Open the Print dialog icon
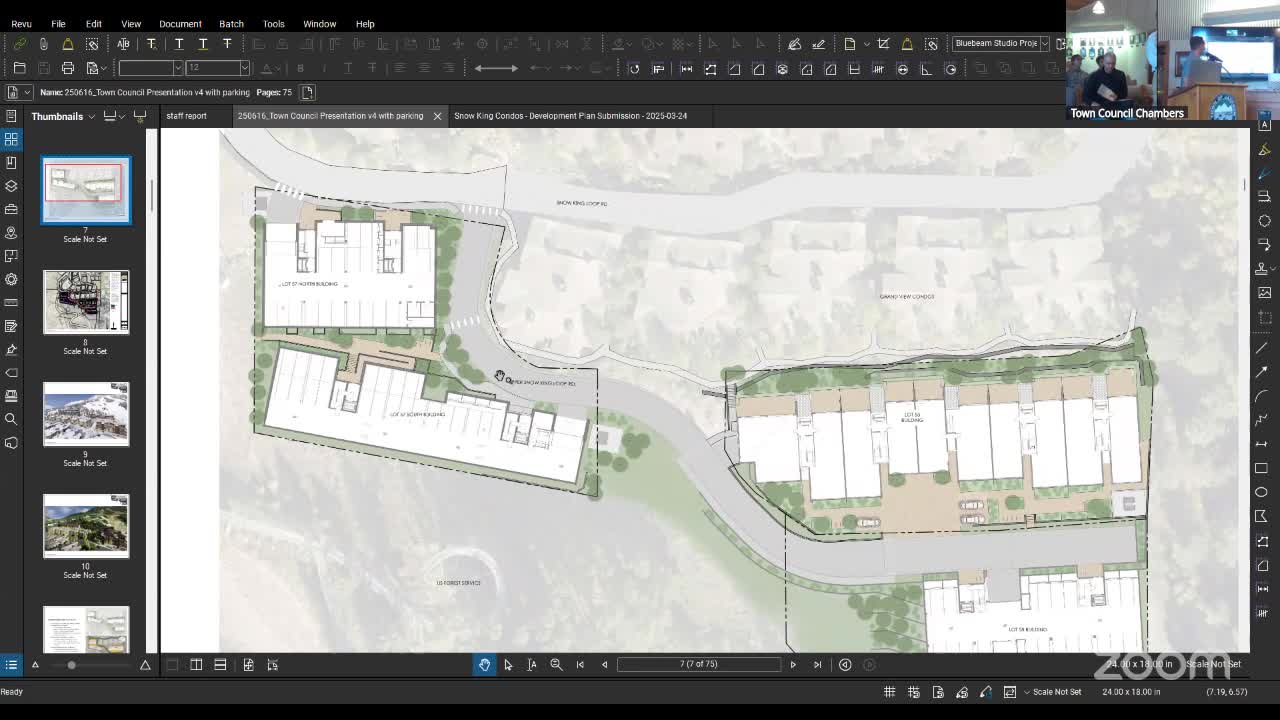This screenshot has width=1280, height=720. pyautogui.click(x=68, y=67)
